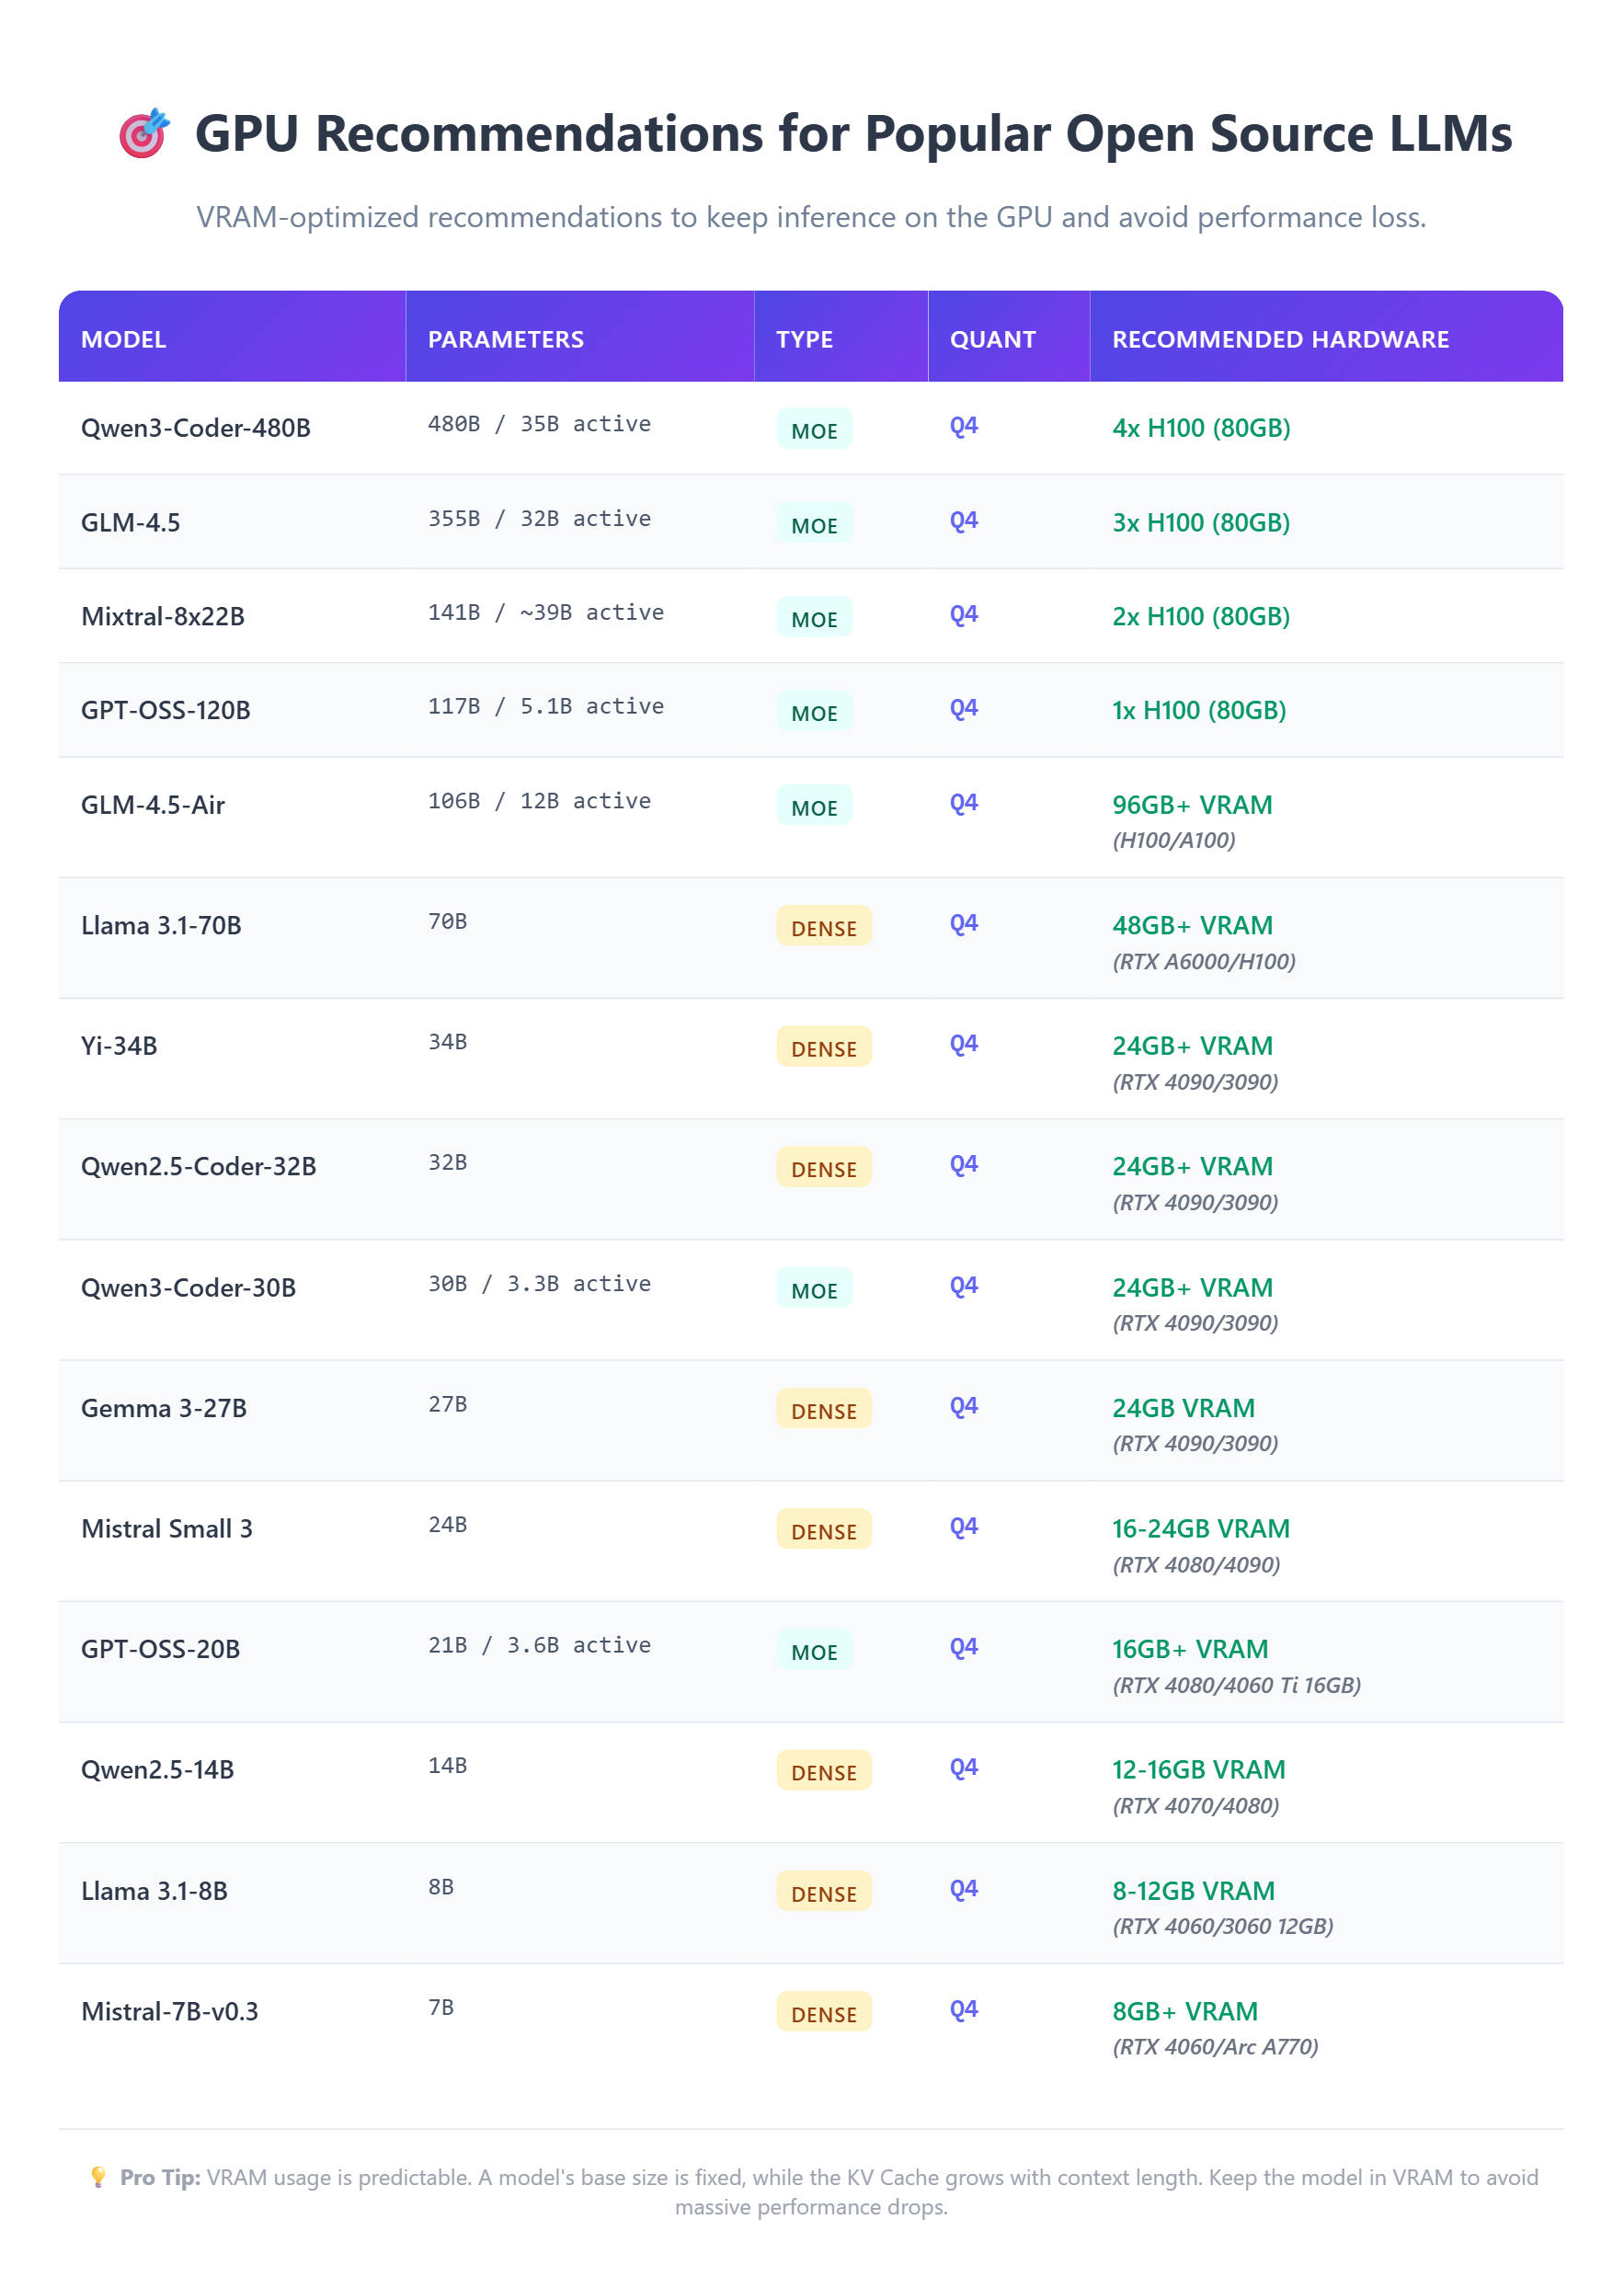Image resolution: width=1624 pixels, height=2277 pixels.
Task: Click the 117B / 5.1B active parameters cell
Action: pos(545,706)
